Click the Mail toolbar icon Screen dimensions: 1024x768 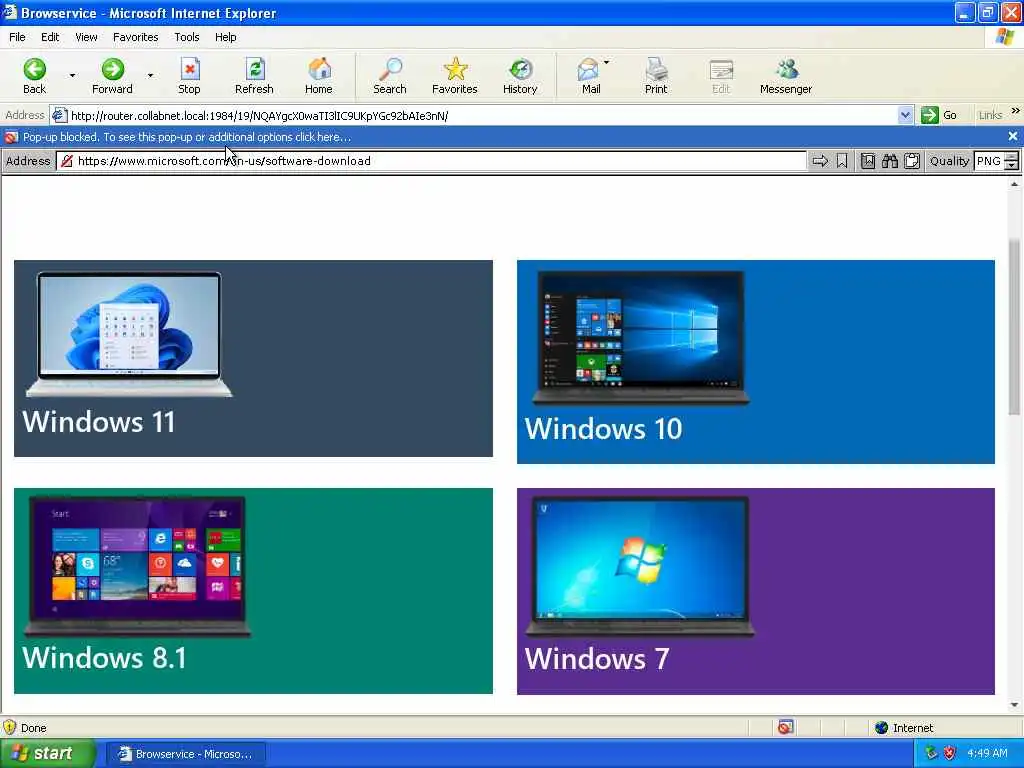pos(590,76)
